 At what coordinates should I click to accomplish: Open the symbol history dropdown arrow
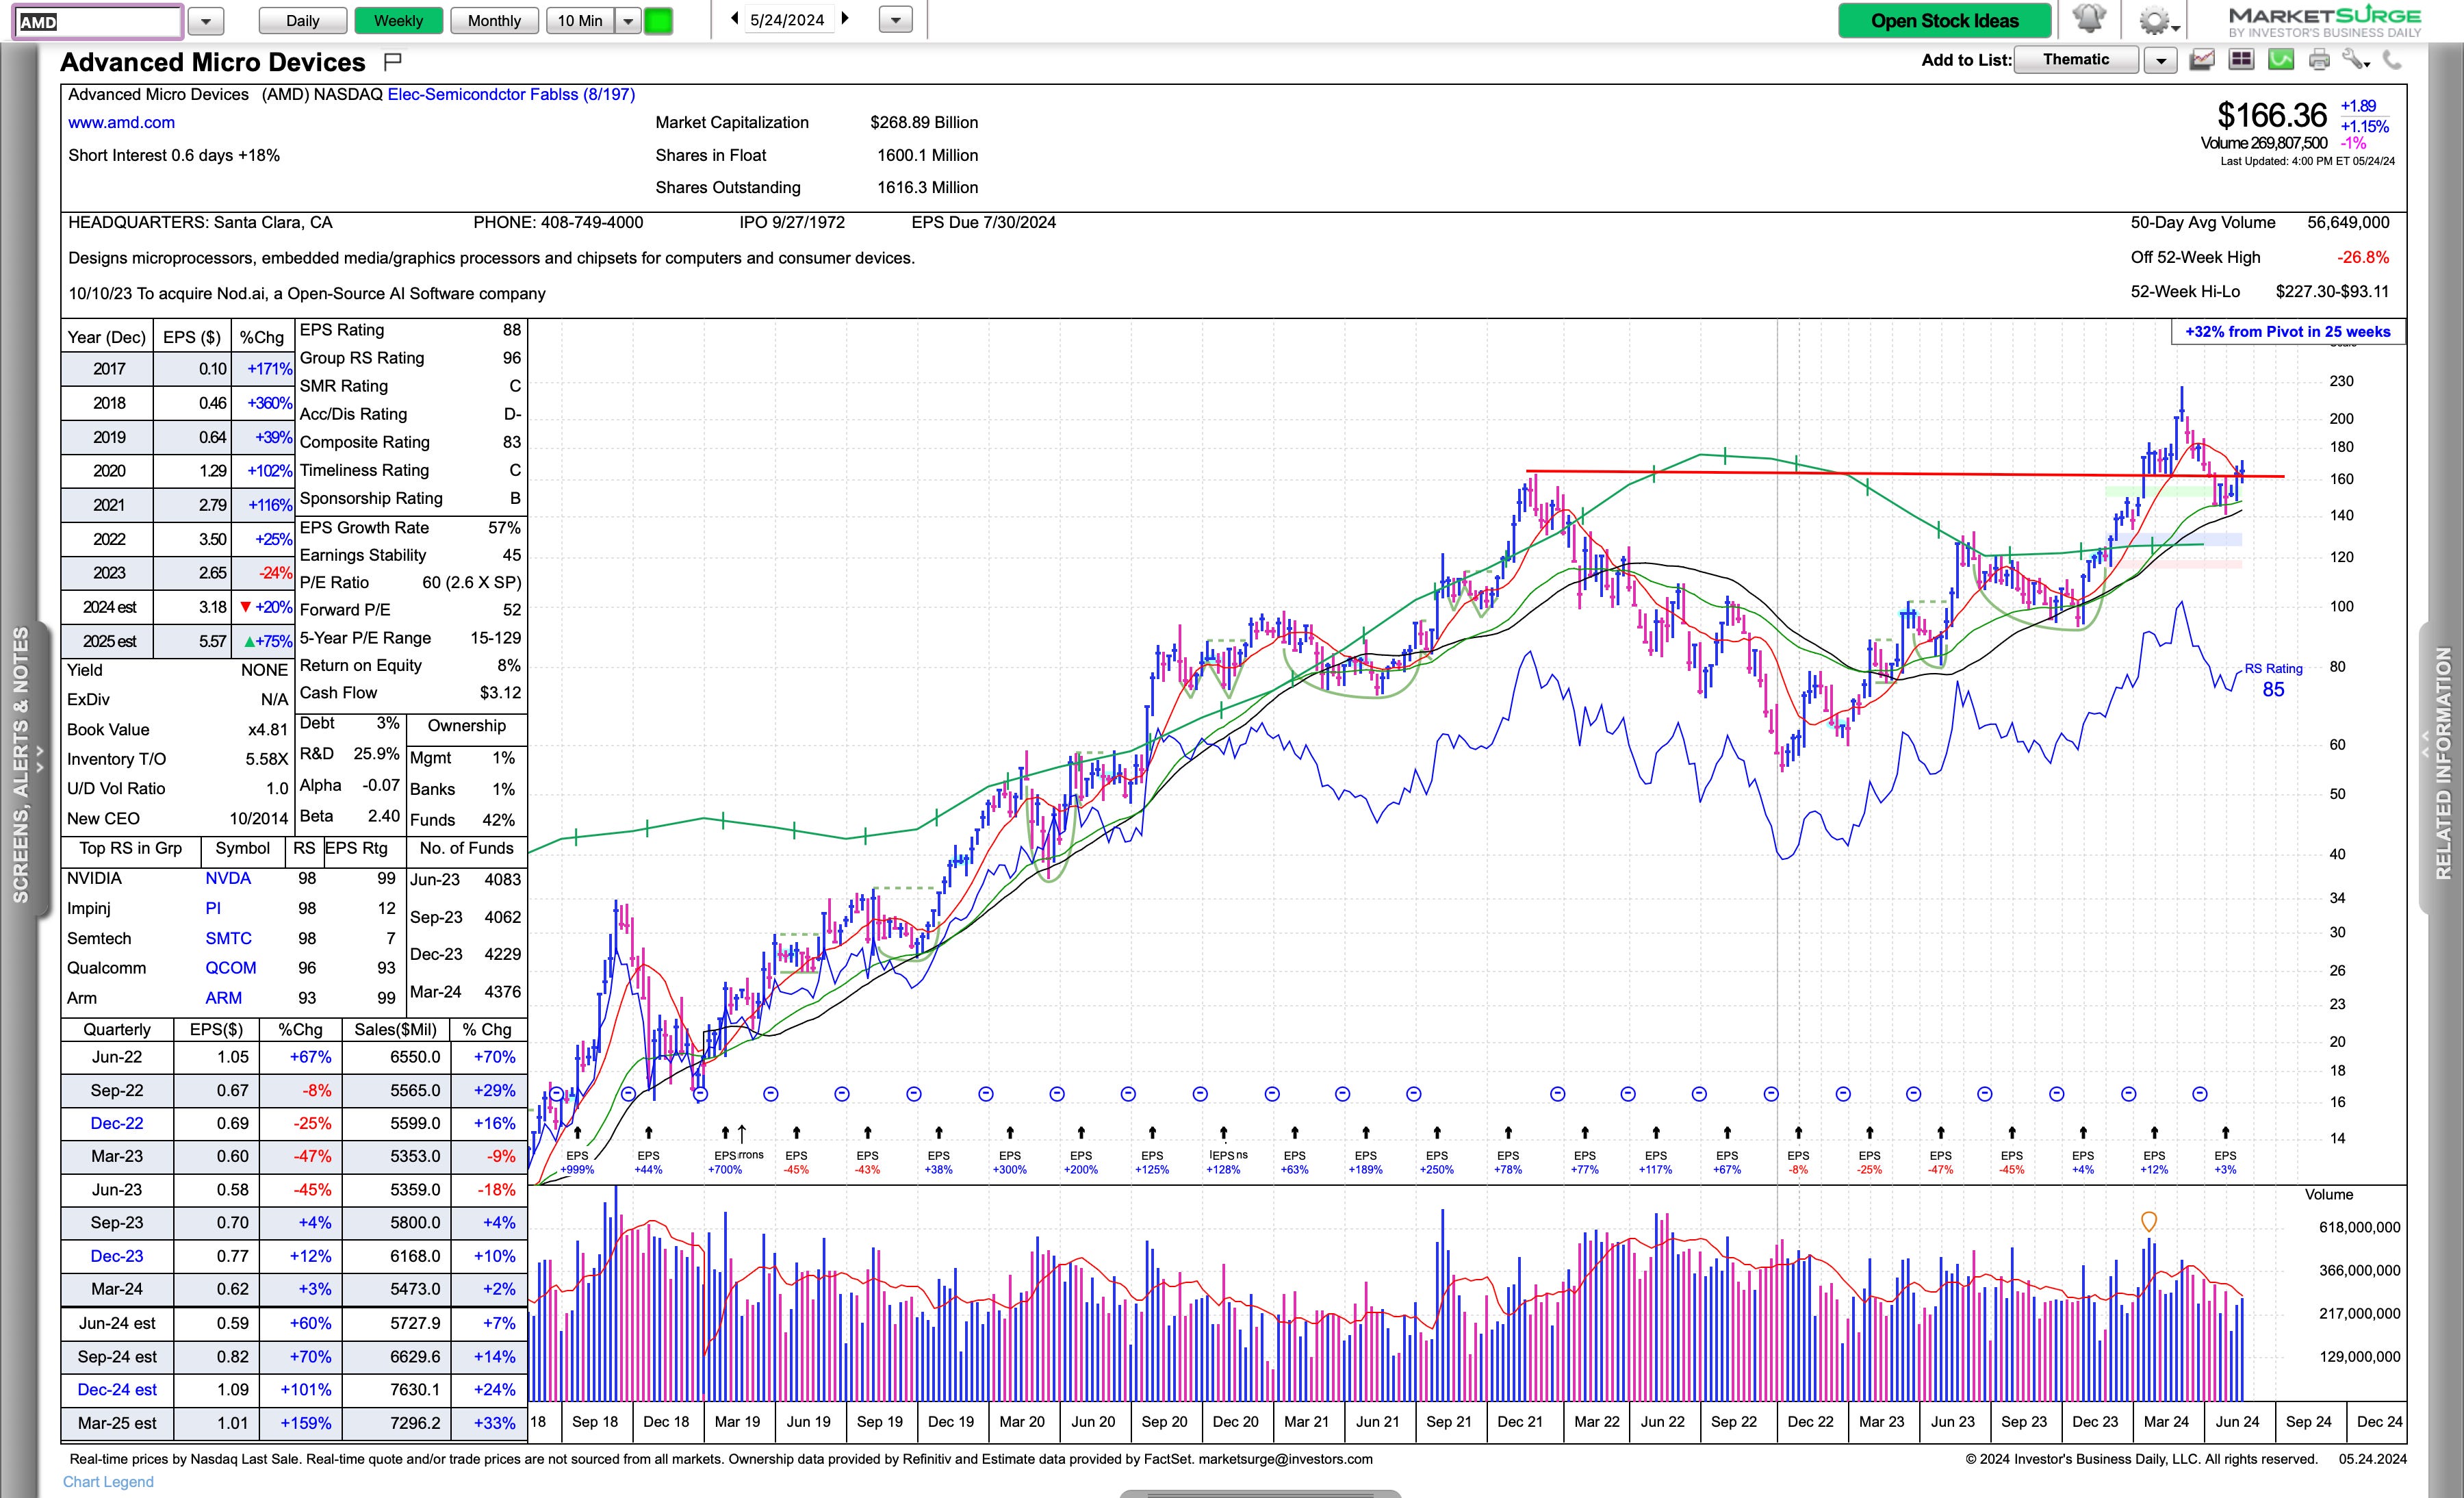[206, 20]
